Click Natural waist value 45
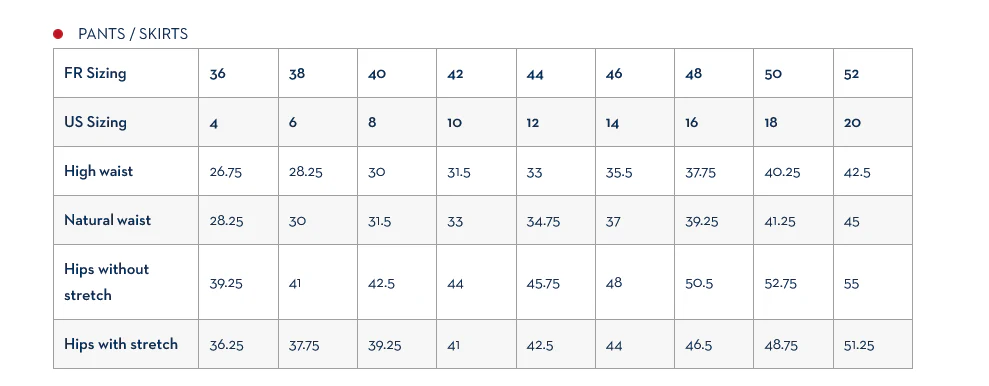The width and height of the screenshot is (989, 386). point(851,221)
